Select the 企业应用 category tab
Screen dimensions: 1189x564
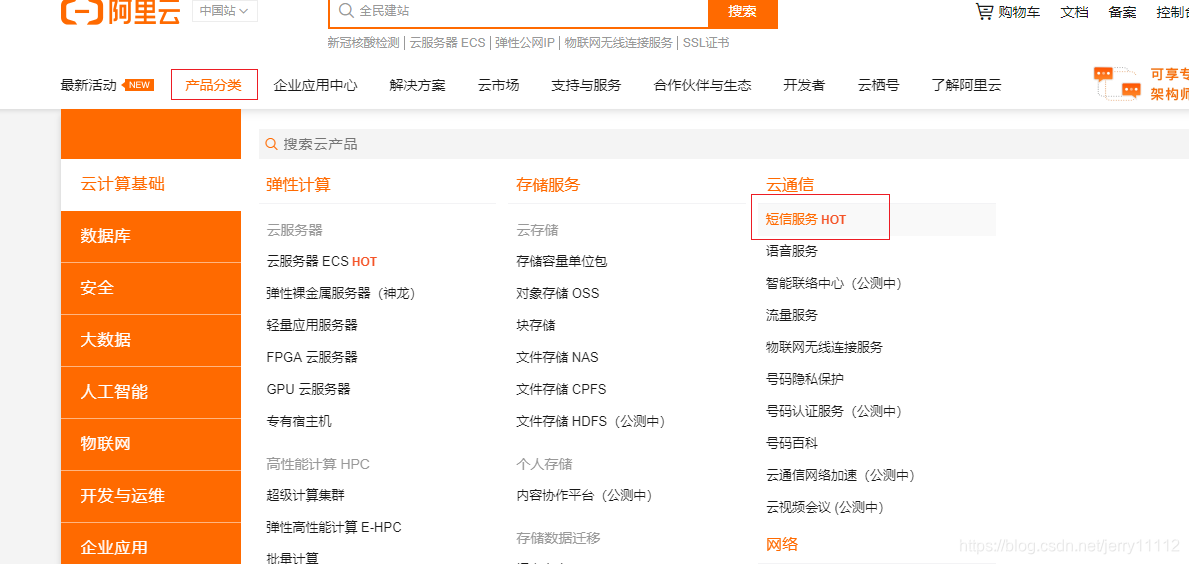pos(151,544)
